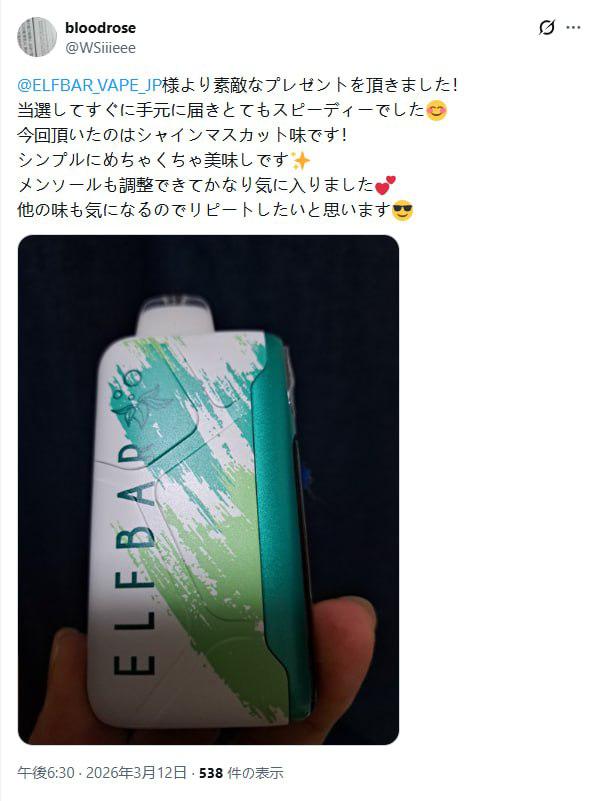This screenshot has height=801, width=598.
Task: Click the sparkles emoji icon
Action: [x=301, y=160]
